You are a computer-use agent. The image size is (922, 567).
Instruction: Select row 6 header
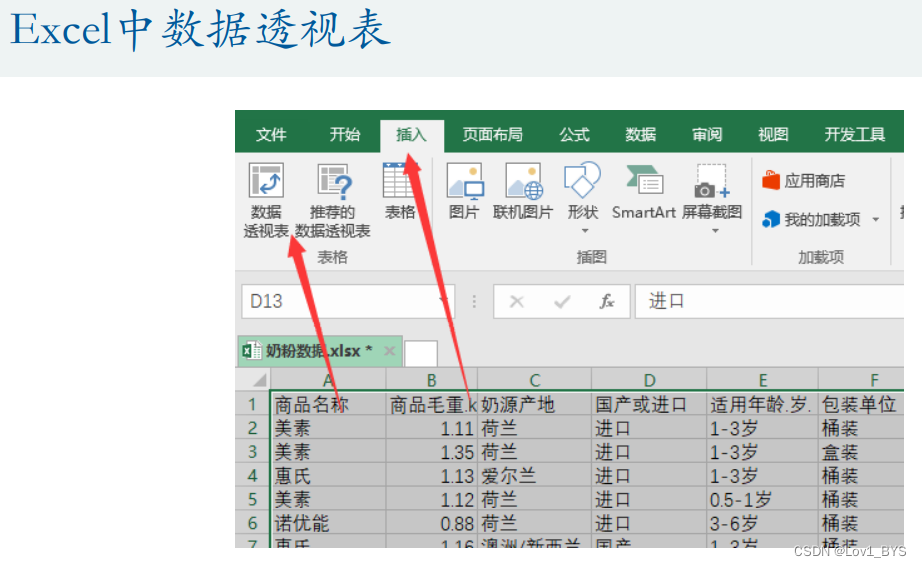pos(253,523)
